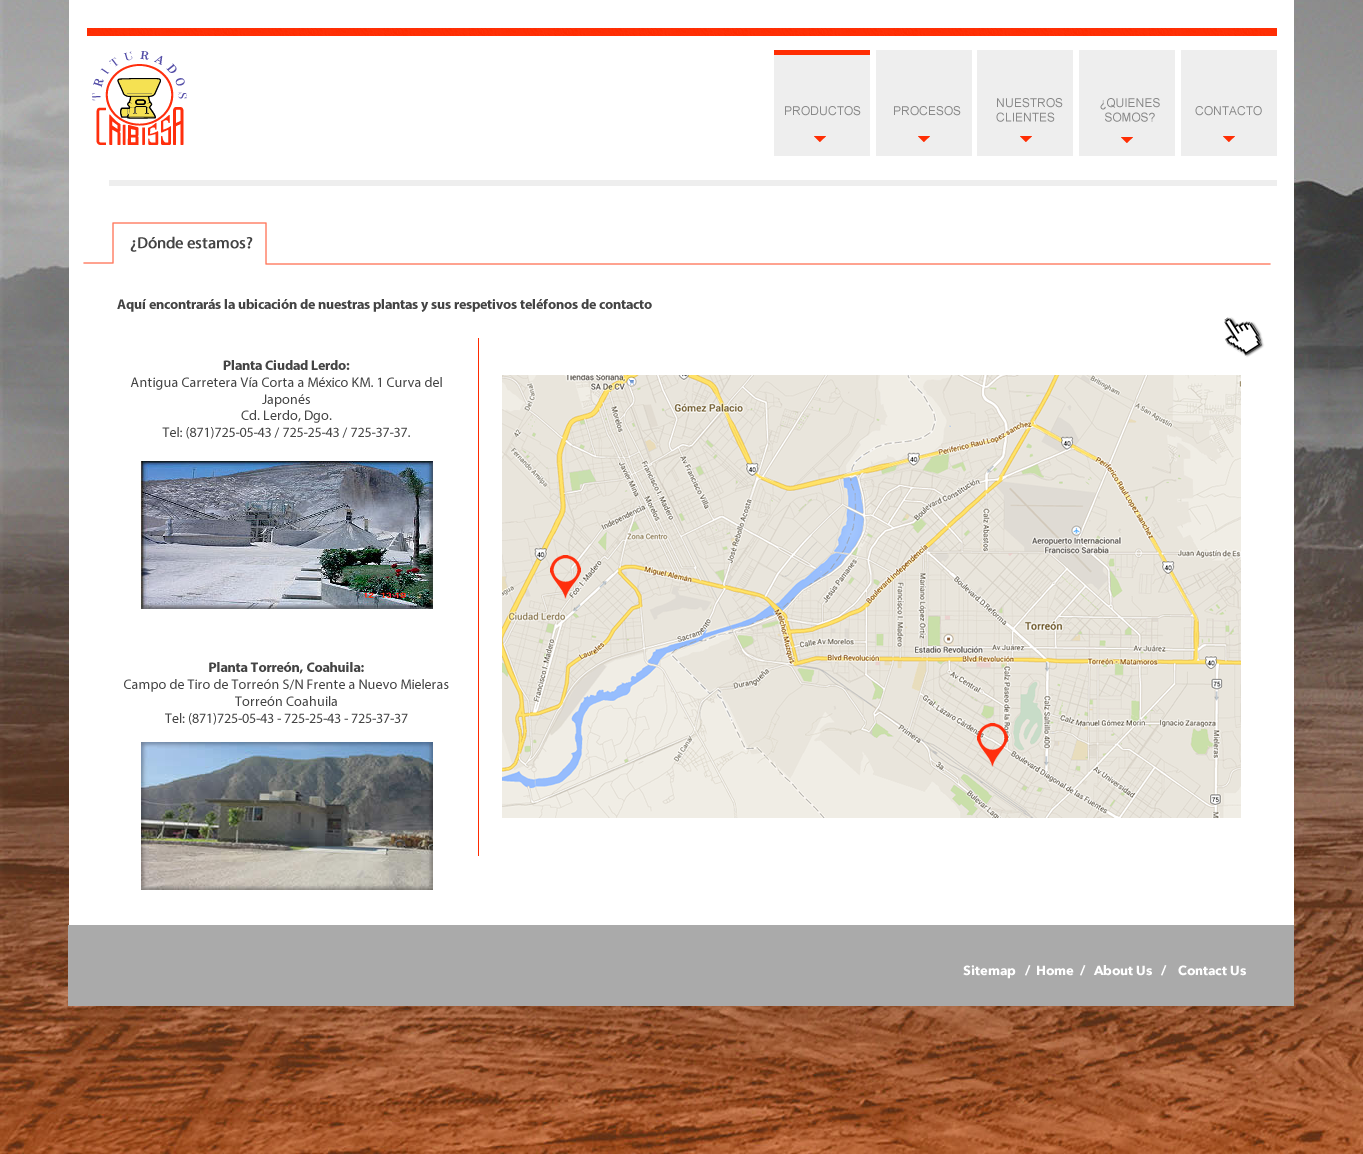The height and width of the screenshot is (1154, 1363).
Task: Open the PRODUCTOS menu
Action: click(x=822, y=103)
